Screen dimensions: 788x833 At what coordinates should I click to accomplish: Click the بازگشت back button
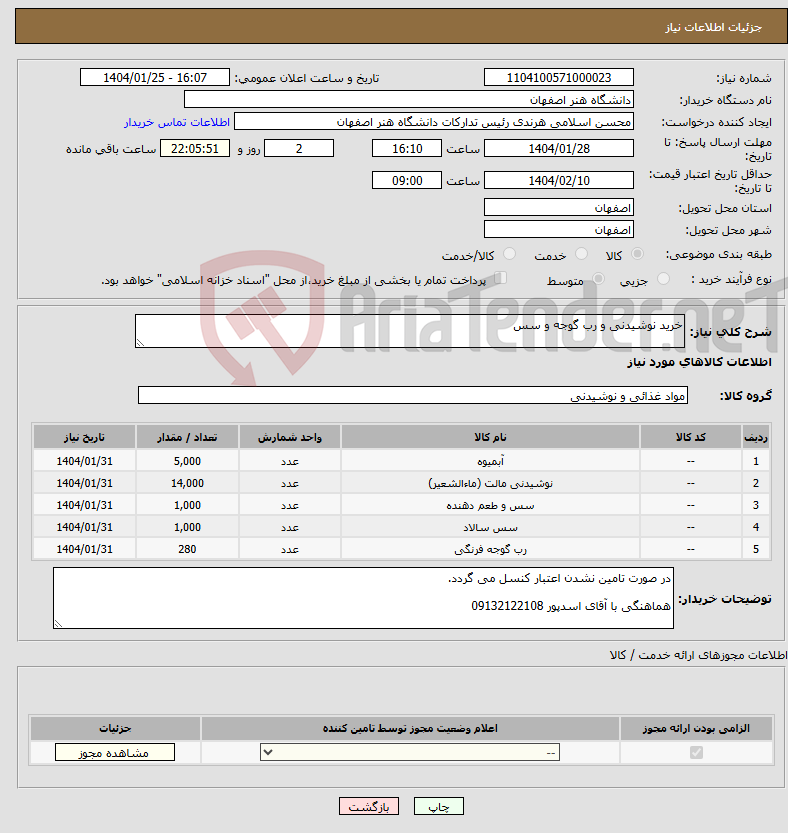369,806
